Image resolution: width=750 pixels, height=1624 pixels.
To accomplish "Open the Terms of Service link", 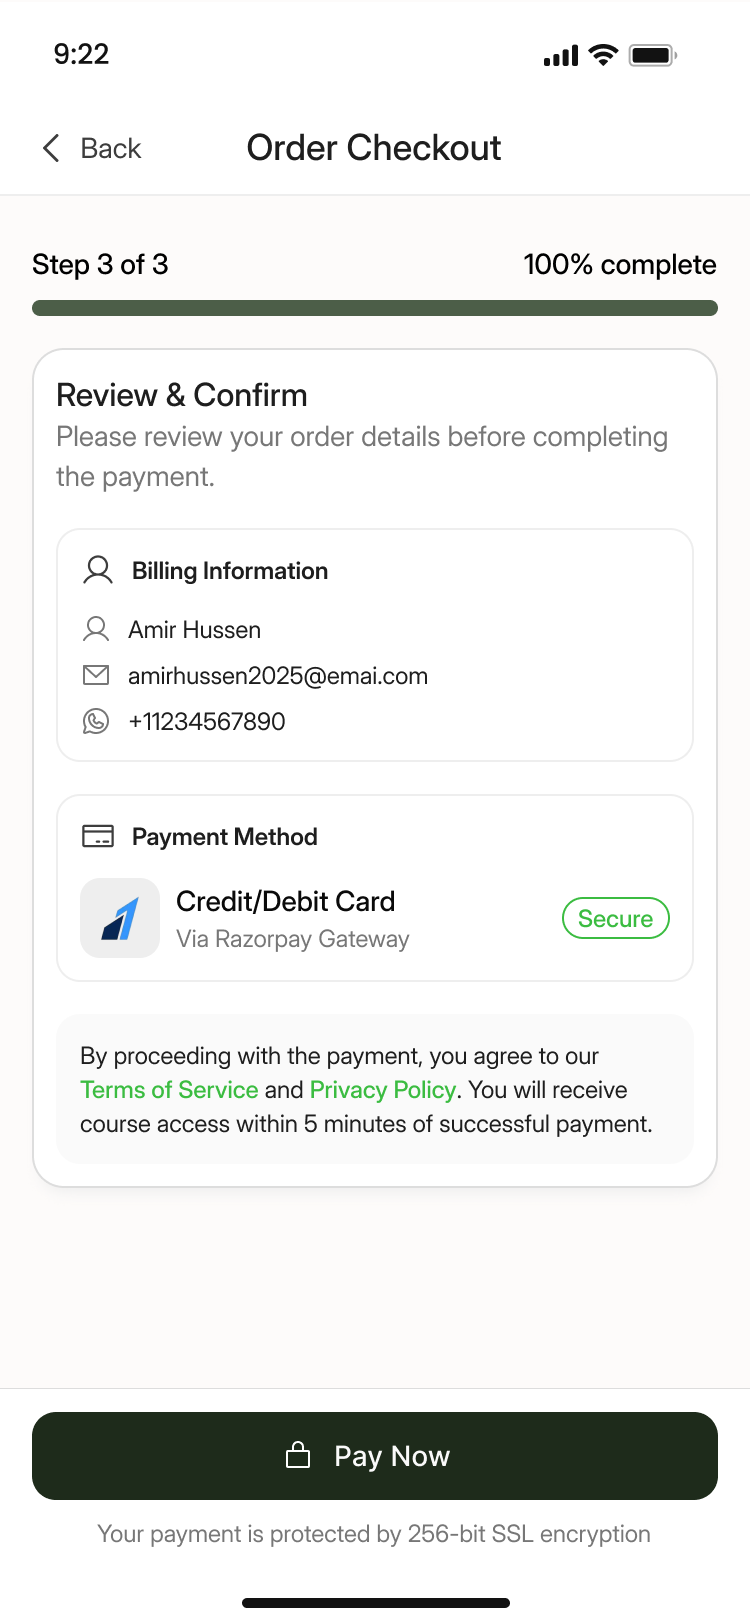I will (168, 1089).
